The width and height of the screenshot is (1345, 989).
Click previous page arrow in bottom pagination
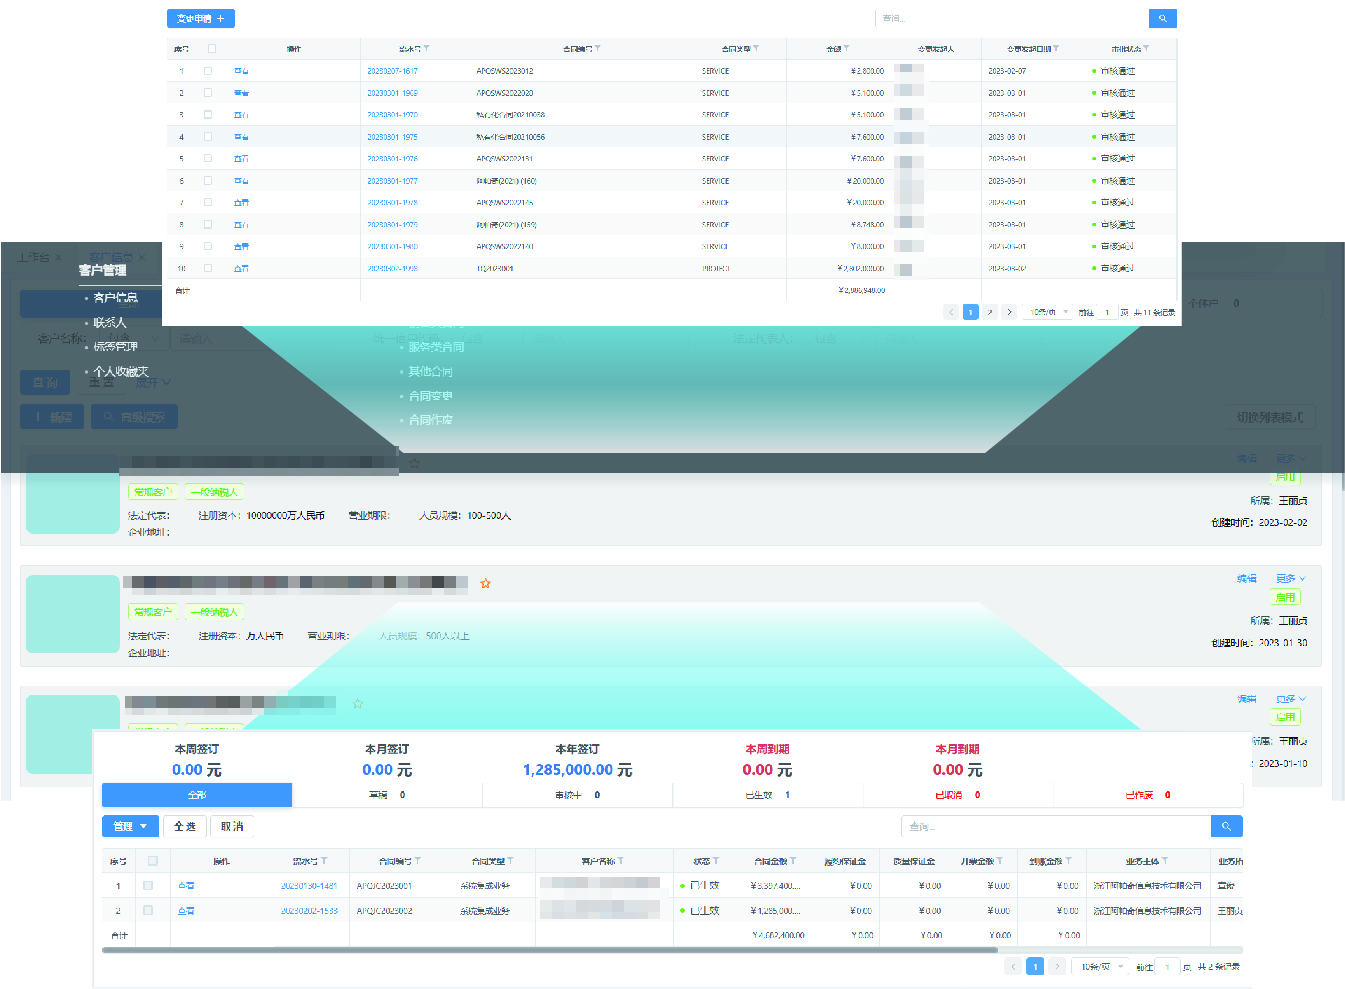1013,966
